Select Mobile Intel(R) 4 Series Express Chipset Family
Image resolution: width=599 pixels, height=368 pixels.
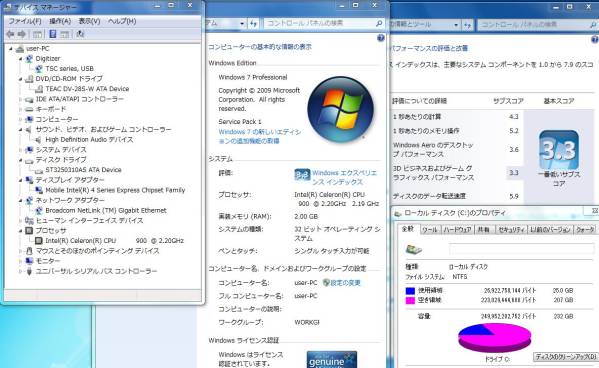115,190
